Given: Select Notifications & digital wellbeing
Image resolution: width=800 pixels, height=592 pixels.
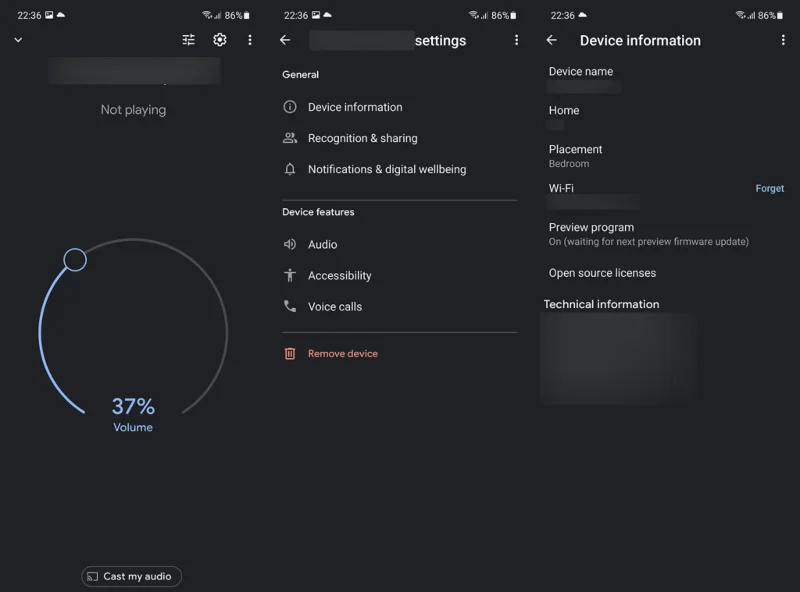Looking at the screenshot, I should tap(399, 169).
